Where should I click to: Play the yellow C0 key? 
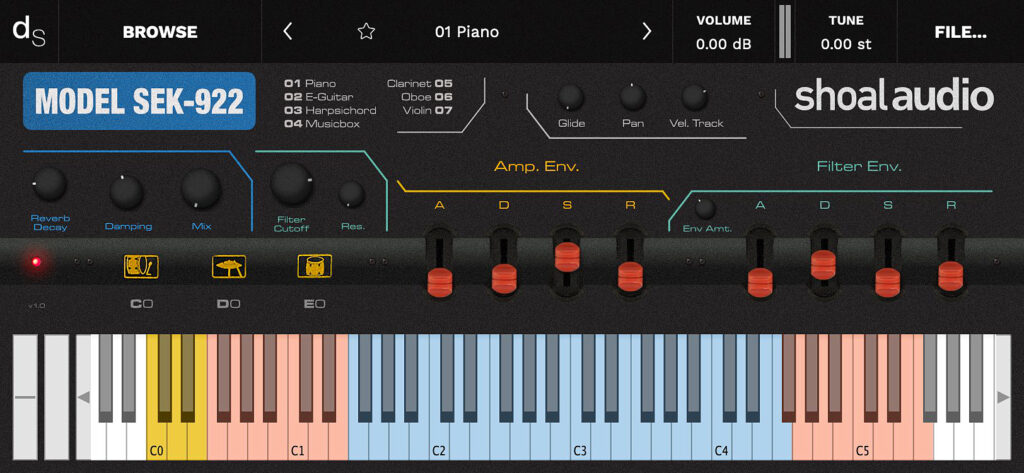(x=156, y=441)
